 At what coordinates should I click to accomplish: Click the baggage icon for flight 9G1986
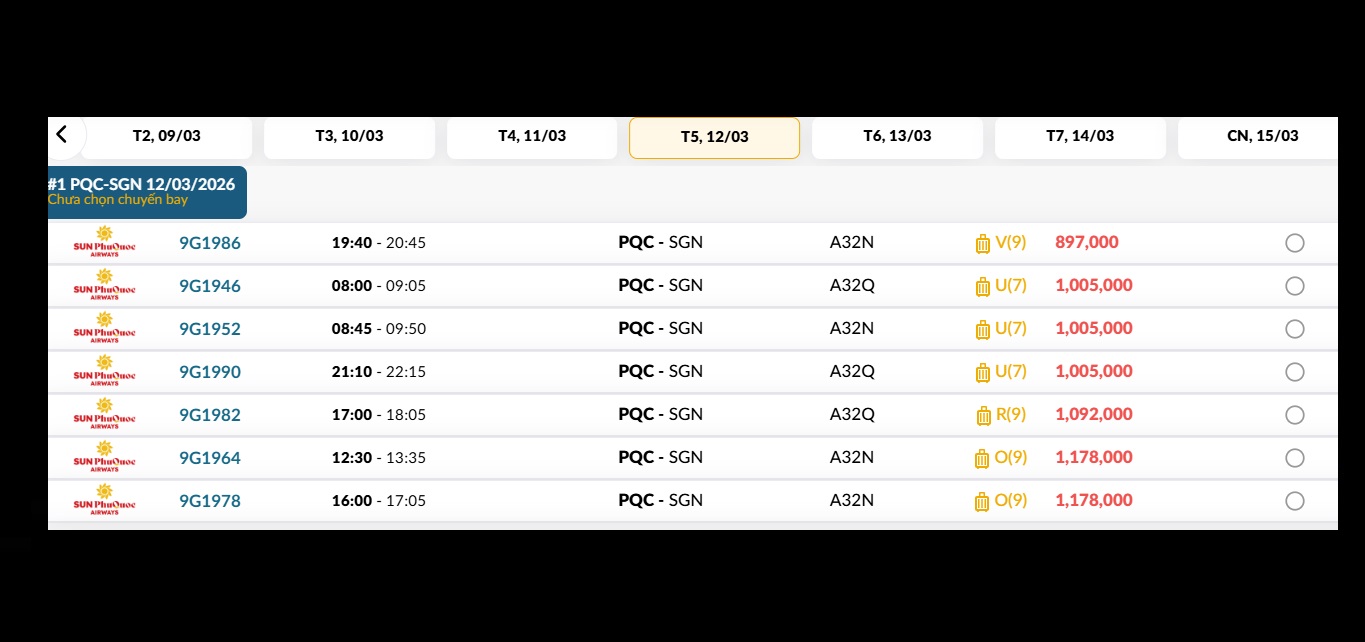tap(982, 243)
